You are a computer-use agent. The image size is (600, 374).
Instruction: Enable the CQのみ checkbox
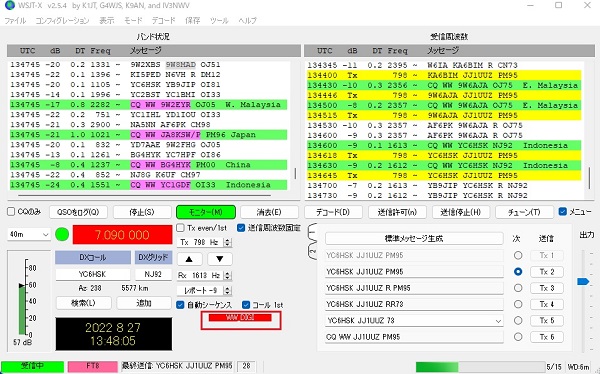tap(11, 212)
